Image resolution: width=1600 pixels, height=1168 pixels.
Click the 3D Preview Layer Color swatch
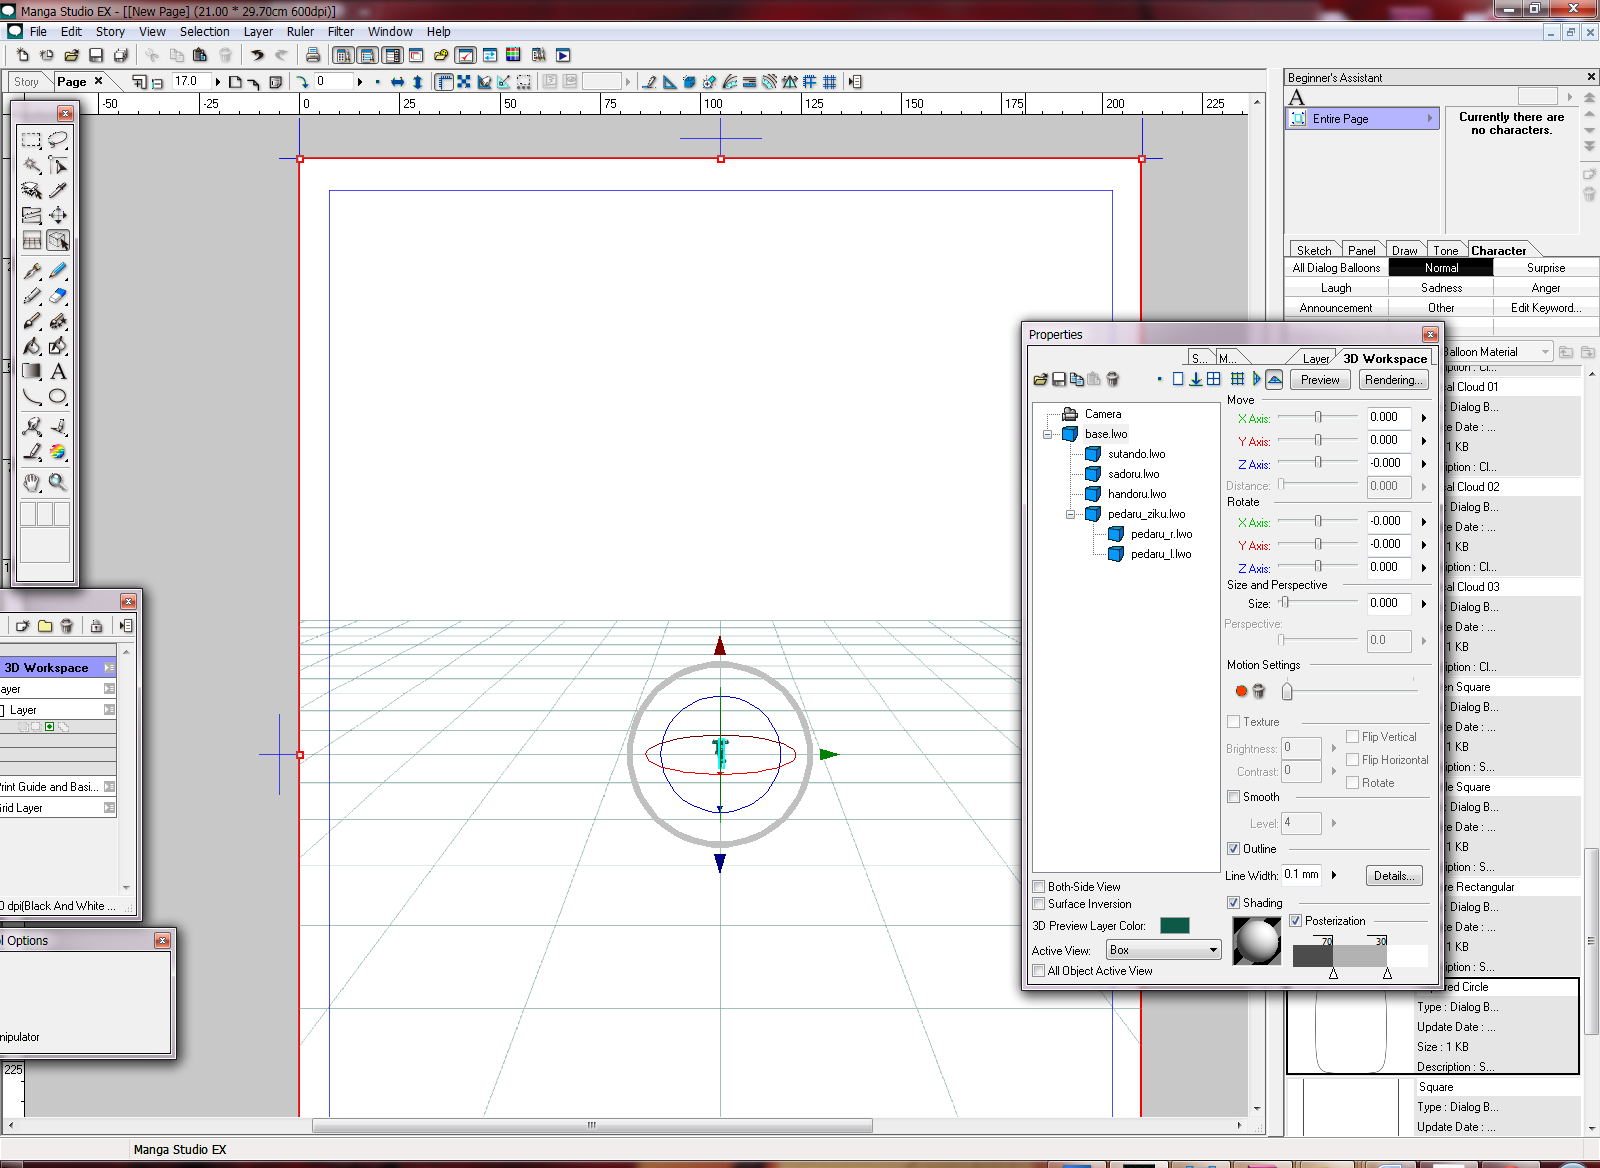point(1174,926)
